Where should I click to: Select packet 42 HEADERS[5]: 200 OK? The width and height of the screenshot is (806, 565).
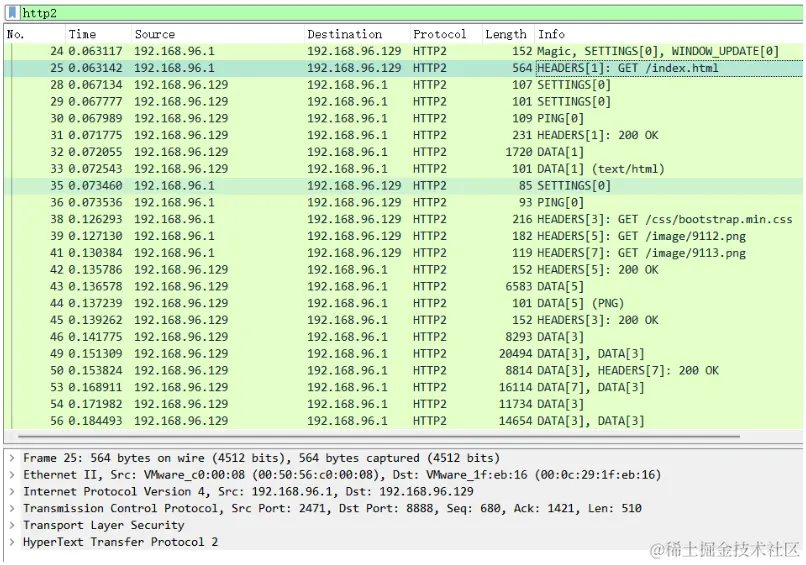tap(403, 270)
